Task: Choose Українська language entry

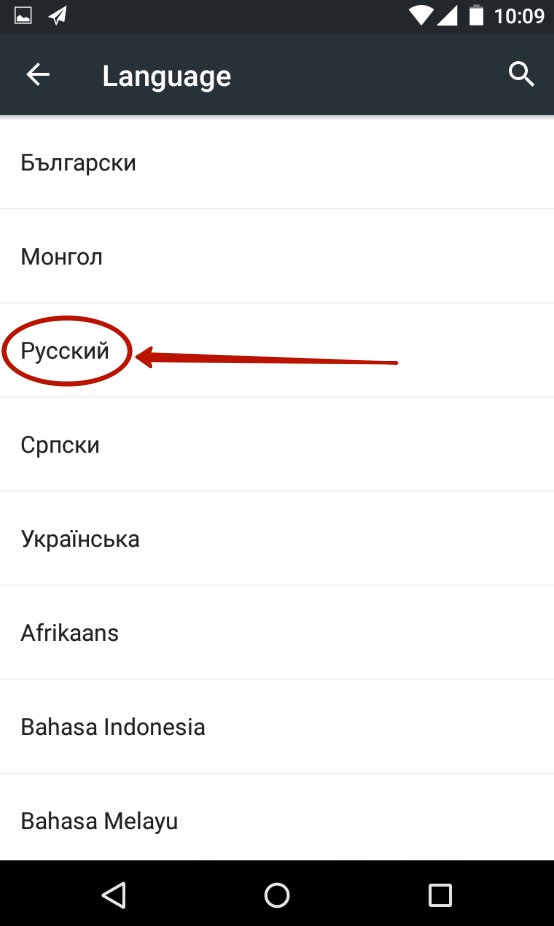Action: tap(277, 539)
